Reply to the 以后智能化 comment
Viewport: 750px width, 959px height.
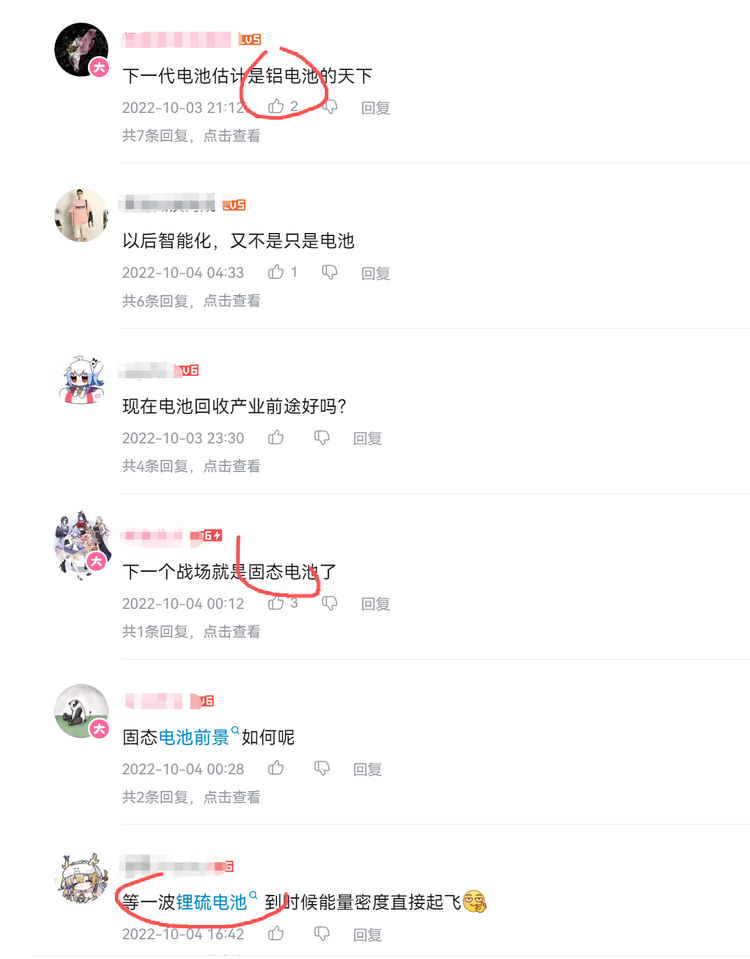pos(376,273)
